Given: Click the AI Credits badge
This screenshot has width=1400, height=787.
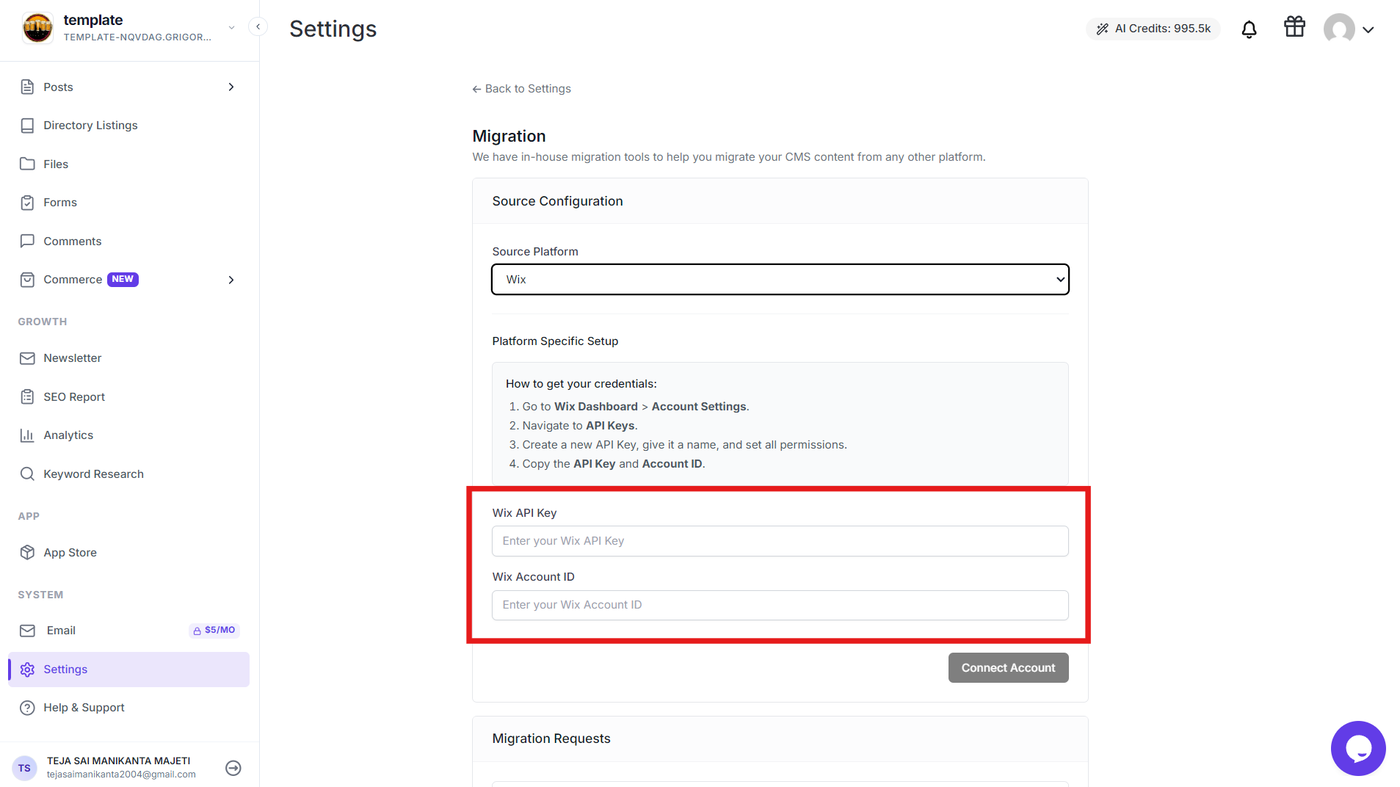Looking at the screenshot, I should pyautogui.click(x=1153, y=29).
